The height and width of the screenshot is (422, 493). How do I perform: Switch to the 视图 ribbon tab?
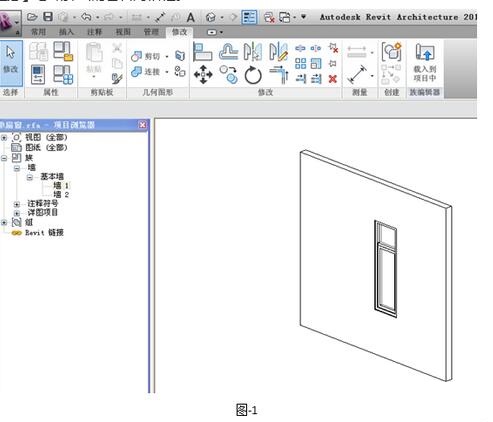click(x=123, y=32)
